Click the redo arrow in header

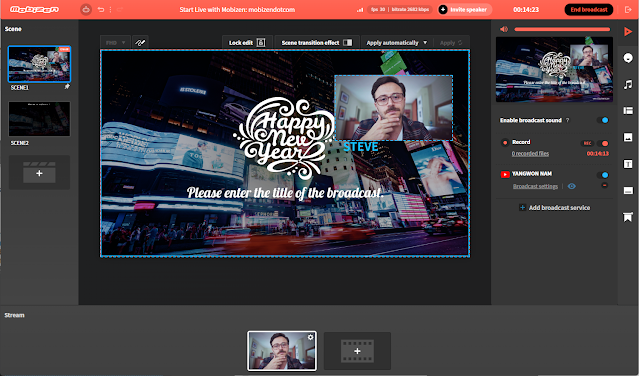120,9
